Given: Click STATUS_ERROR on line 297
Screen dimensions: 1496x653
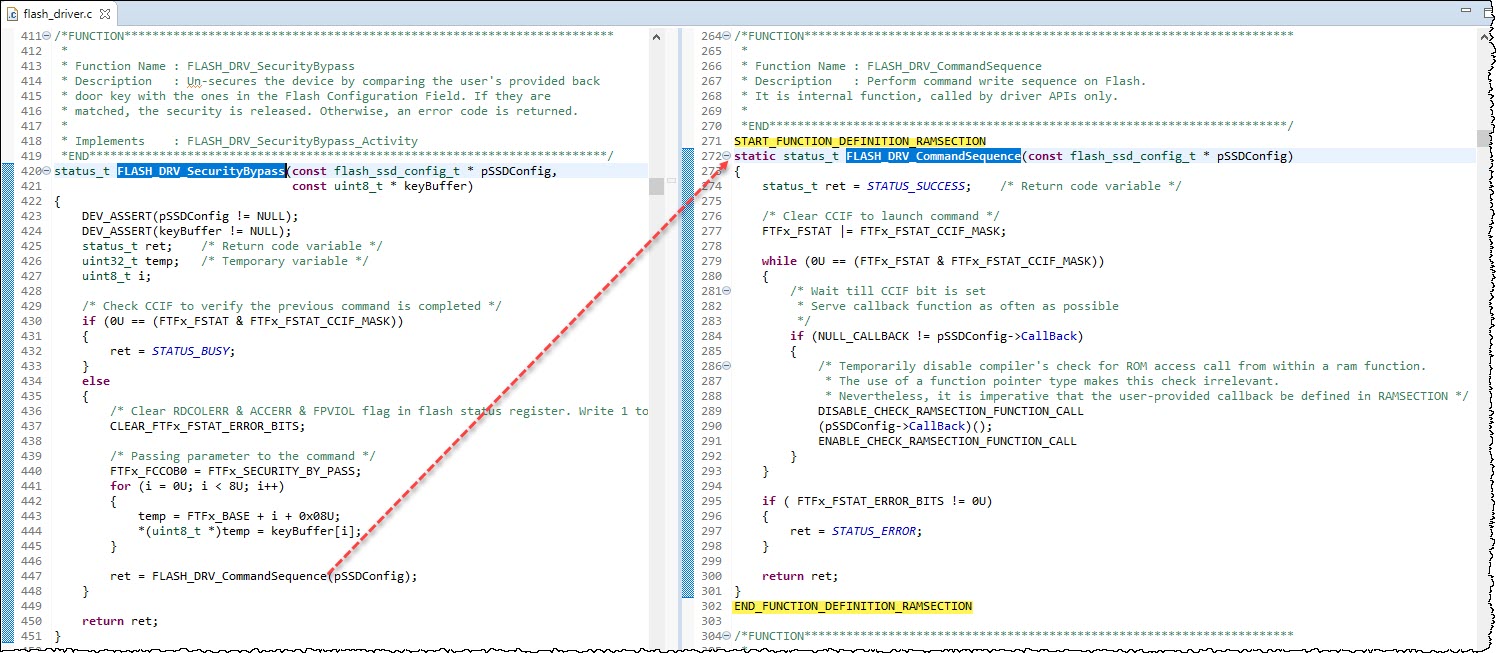Looking at the screenshot, I should coord(875,531).
